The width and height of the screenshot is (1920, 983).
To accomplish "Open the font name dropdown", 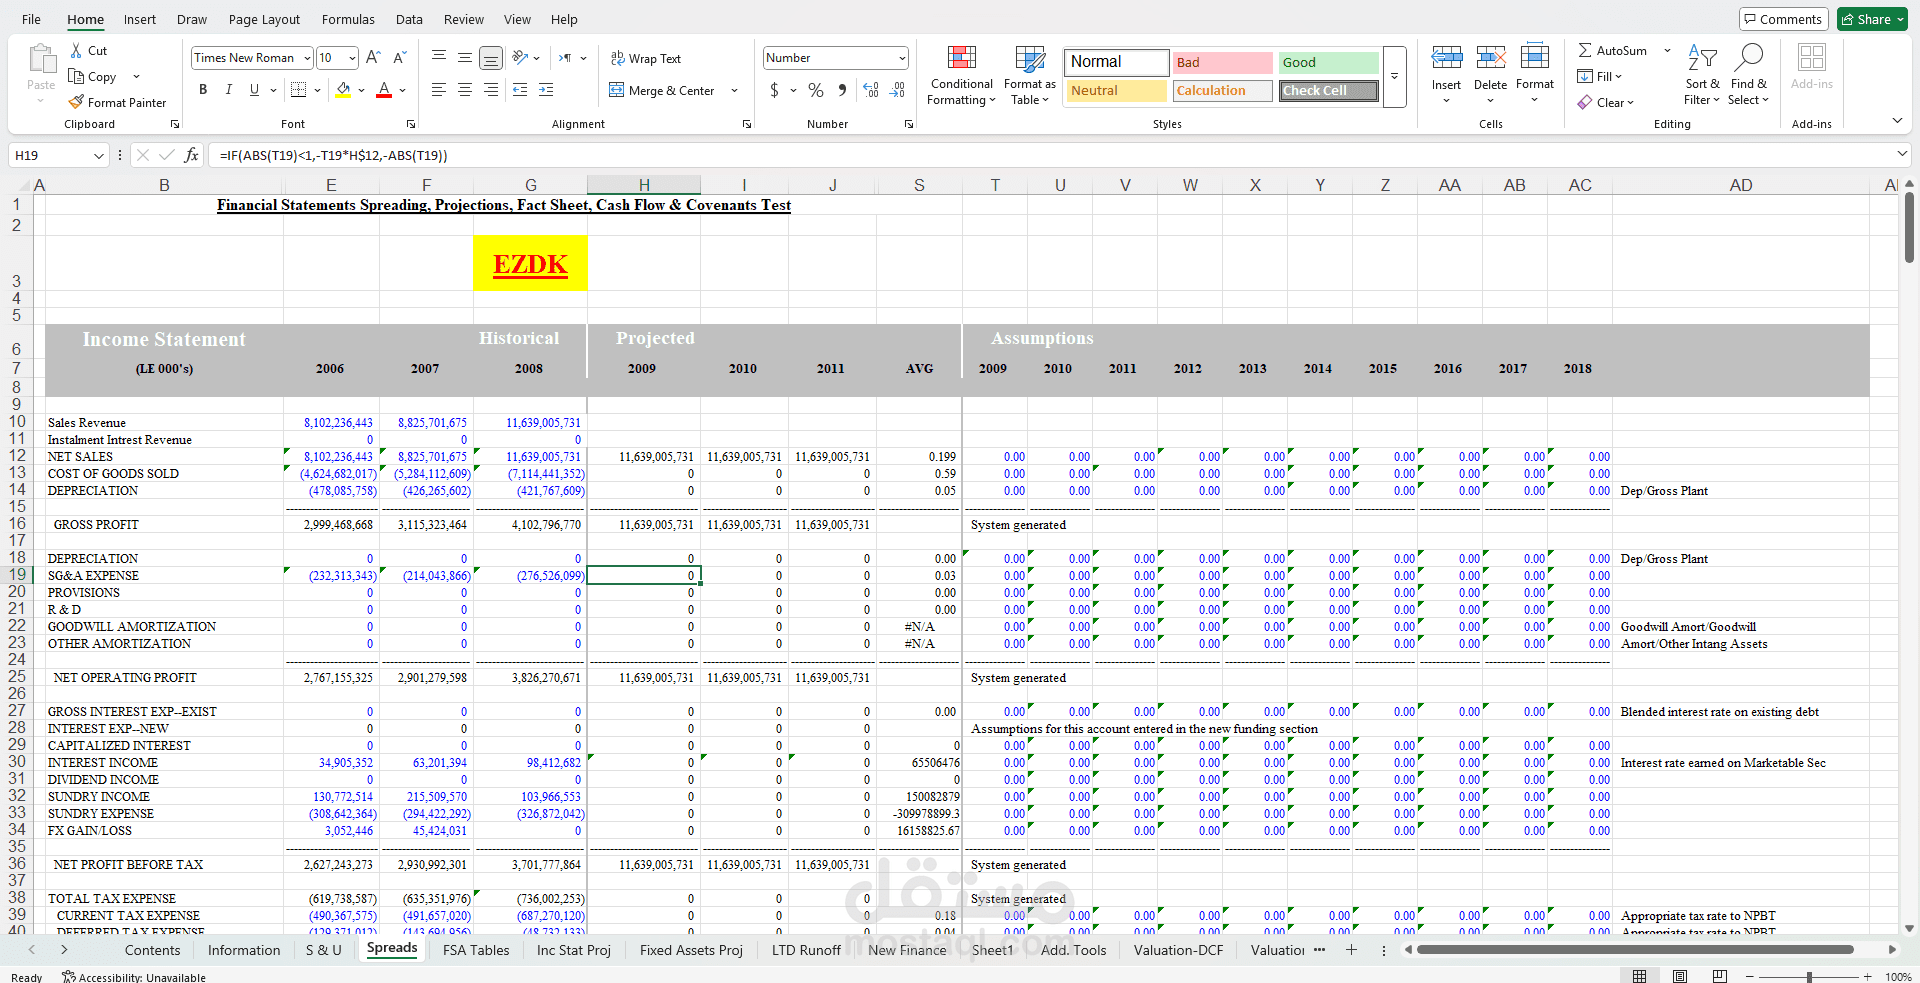I will click(307, 58).
